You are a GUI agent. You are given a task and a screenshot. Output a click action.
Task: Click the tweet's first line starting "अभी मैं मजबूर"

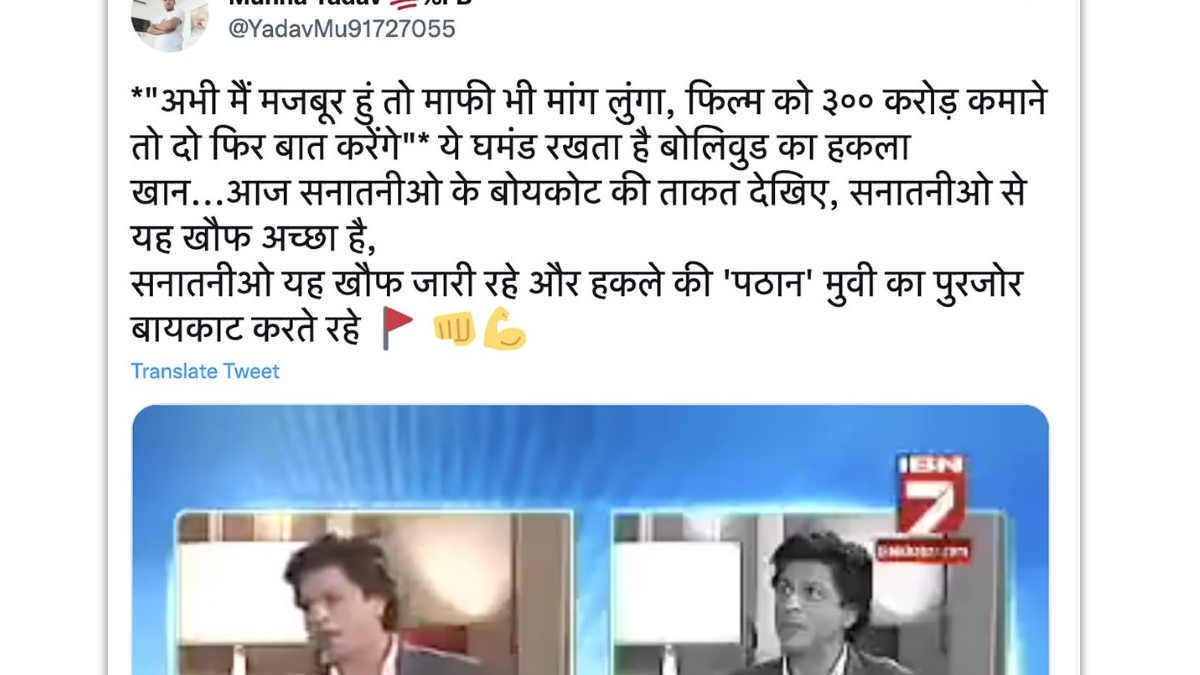tap(589, 104)
